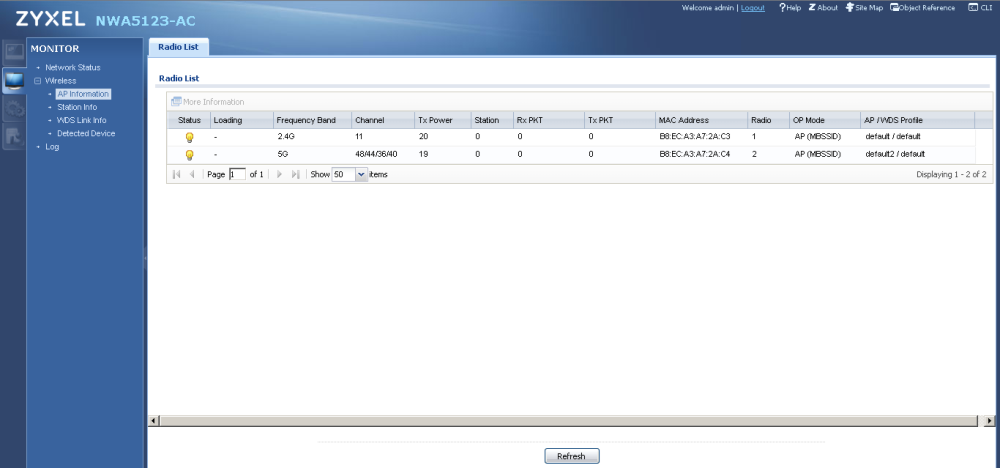The width and height of the screenshot is (1000, 468).
Task: Click MAC address B8:EC:A3:A7:2A:C3
Action: (695, 136)
